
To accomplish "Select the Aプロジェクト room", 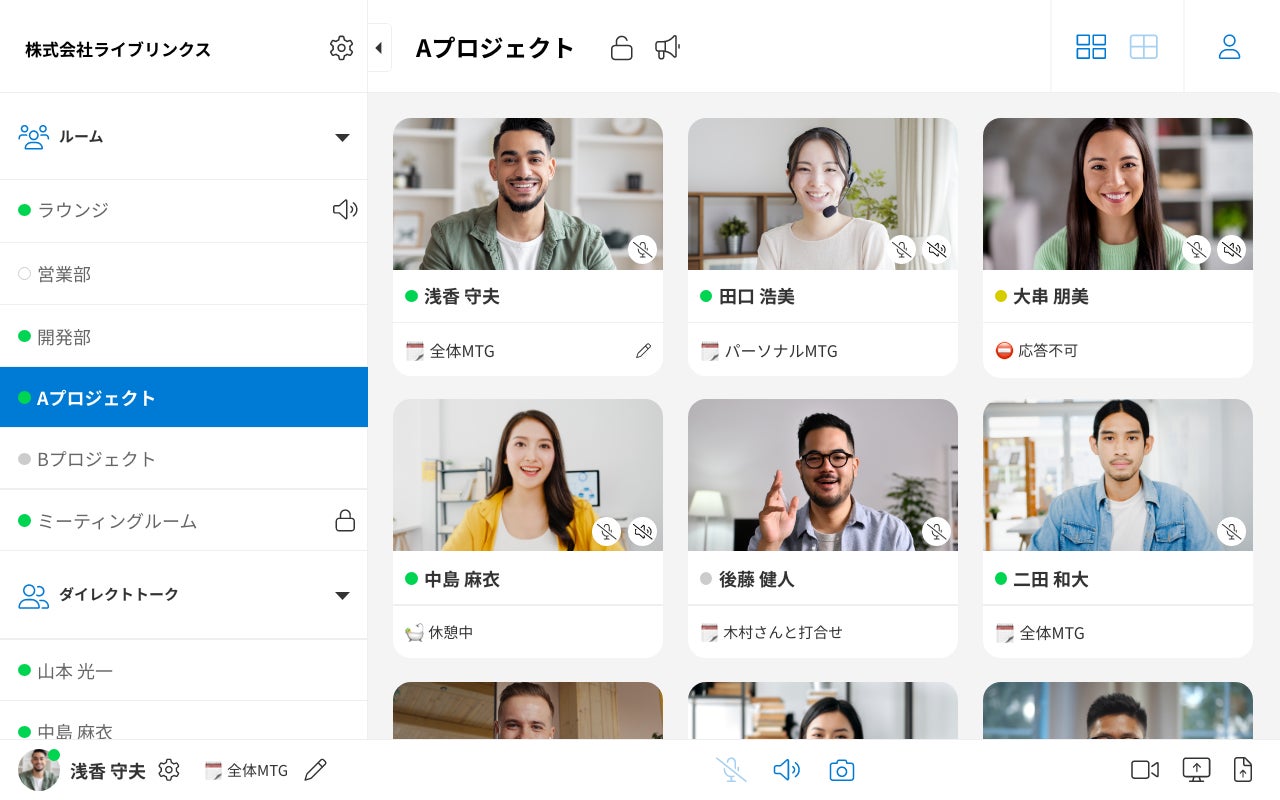I will coord(184,397).
